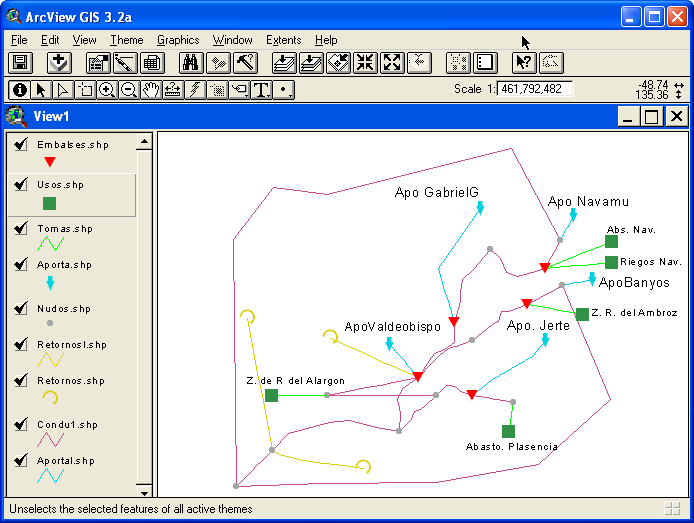This screenshot has width=694, height=523.
Task: Select the Tomas.shp theme name
Action: point(65,229)
